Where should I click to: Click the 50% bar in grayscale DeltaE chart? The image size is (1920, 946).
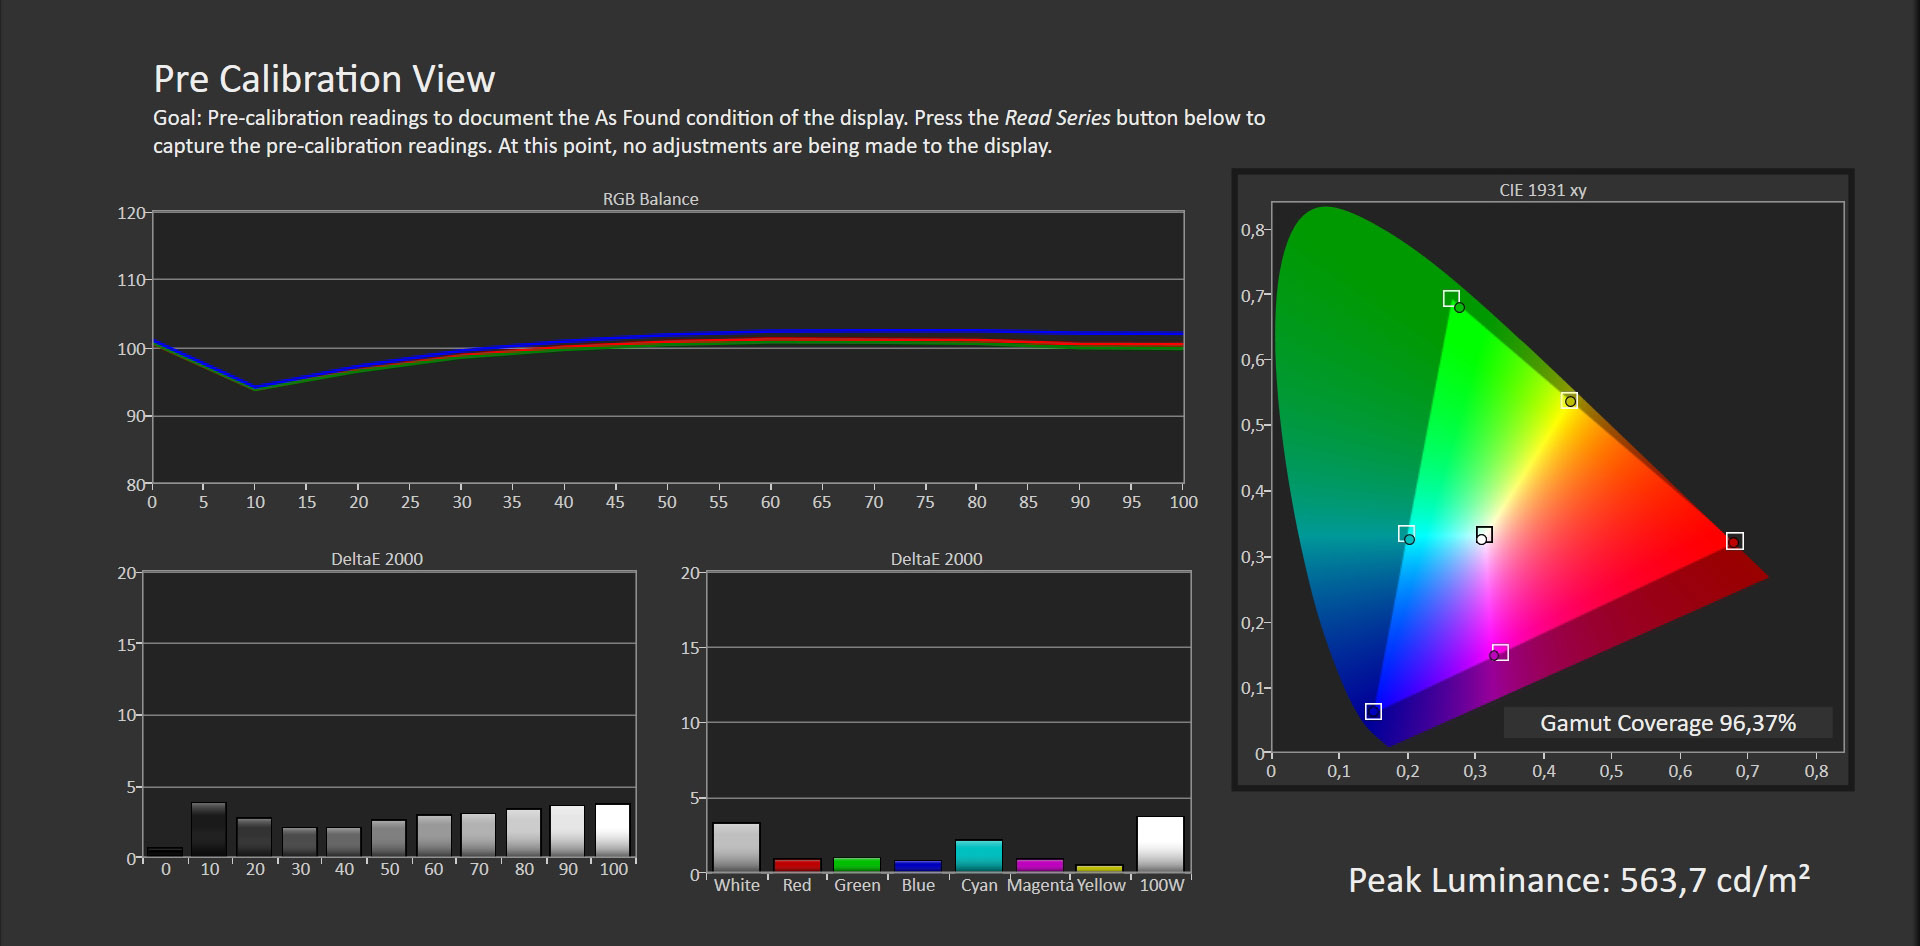[389, 838]
